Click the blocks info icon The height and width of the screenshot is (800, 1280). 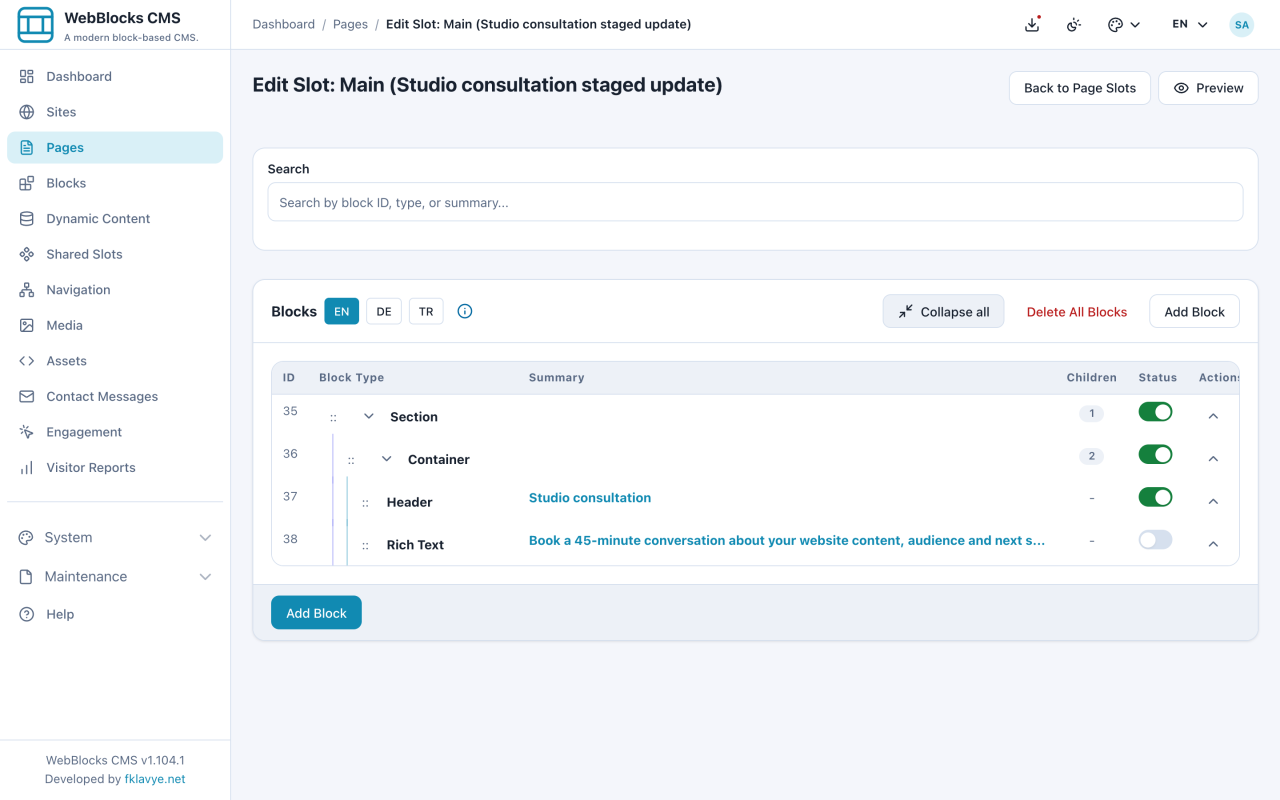tap(465, 311)
